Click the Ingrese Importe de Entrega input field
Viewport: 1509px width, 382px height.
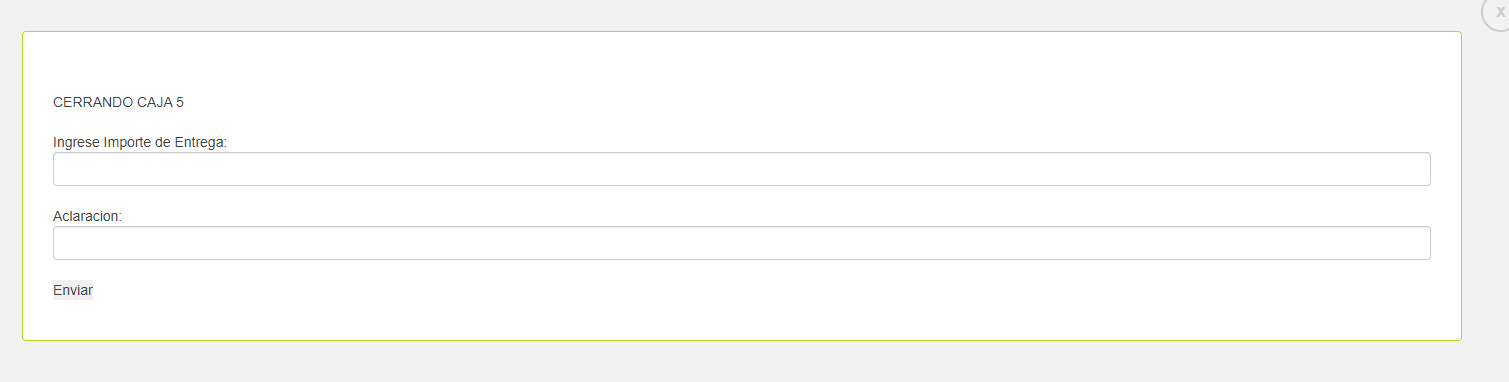tap(741, 169)
